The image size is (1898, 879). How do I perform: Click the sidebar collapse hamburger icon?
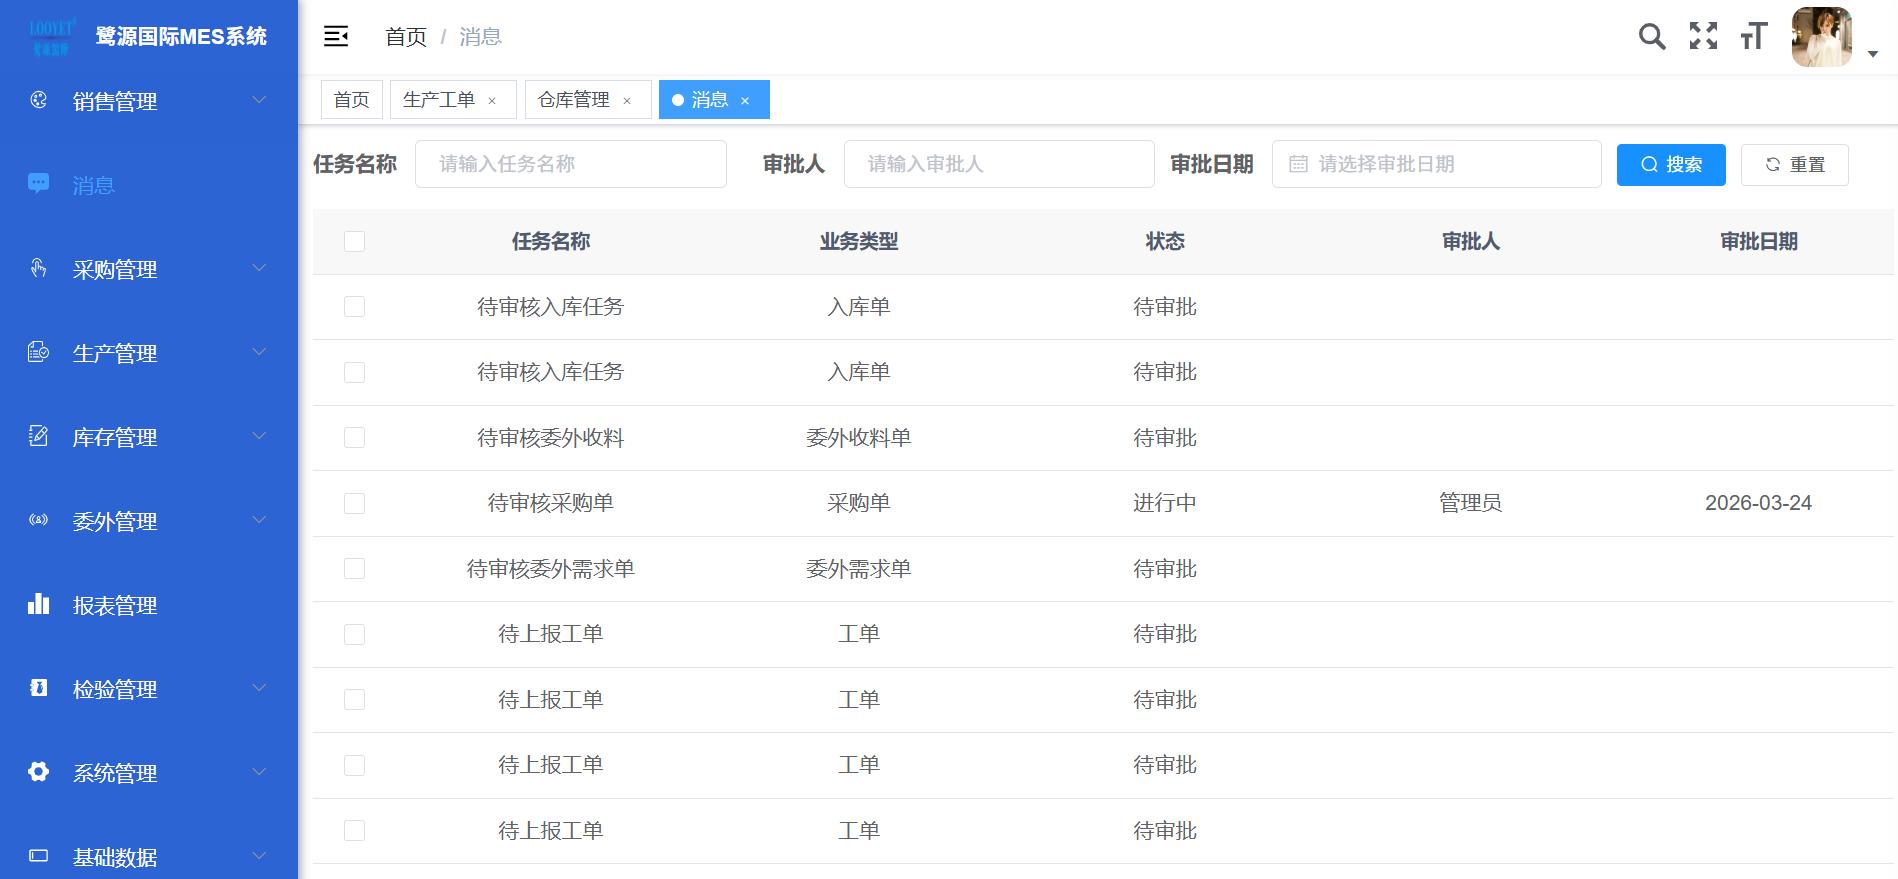336,37
